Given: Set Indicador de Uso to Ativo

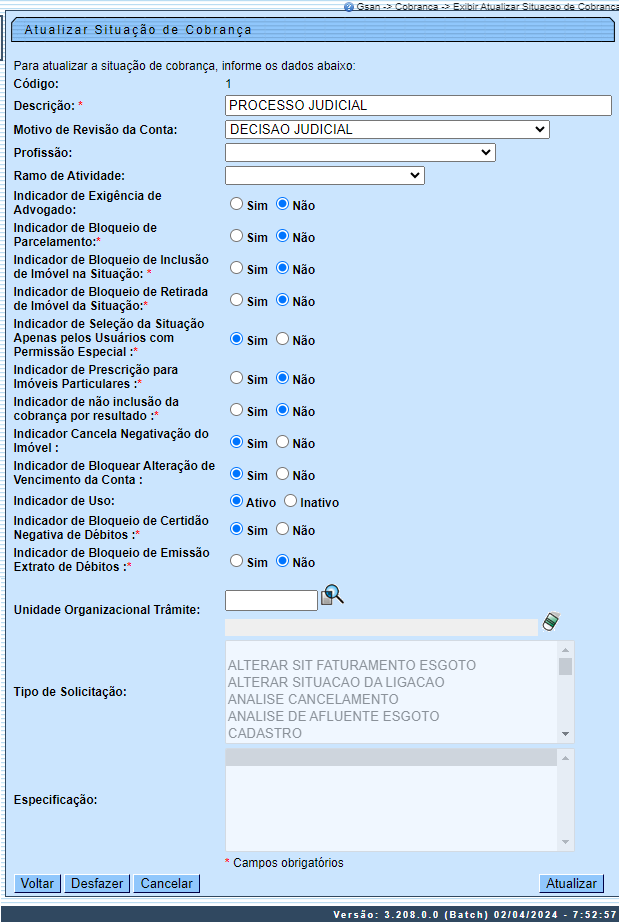Looking at the screenshot, I should point(236,502).
